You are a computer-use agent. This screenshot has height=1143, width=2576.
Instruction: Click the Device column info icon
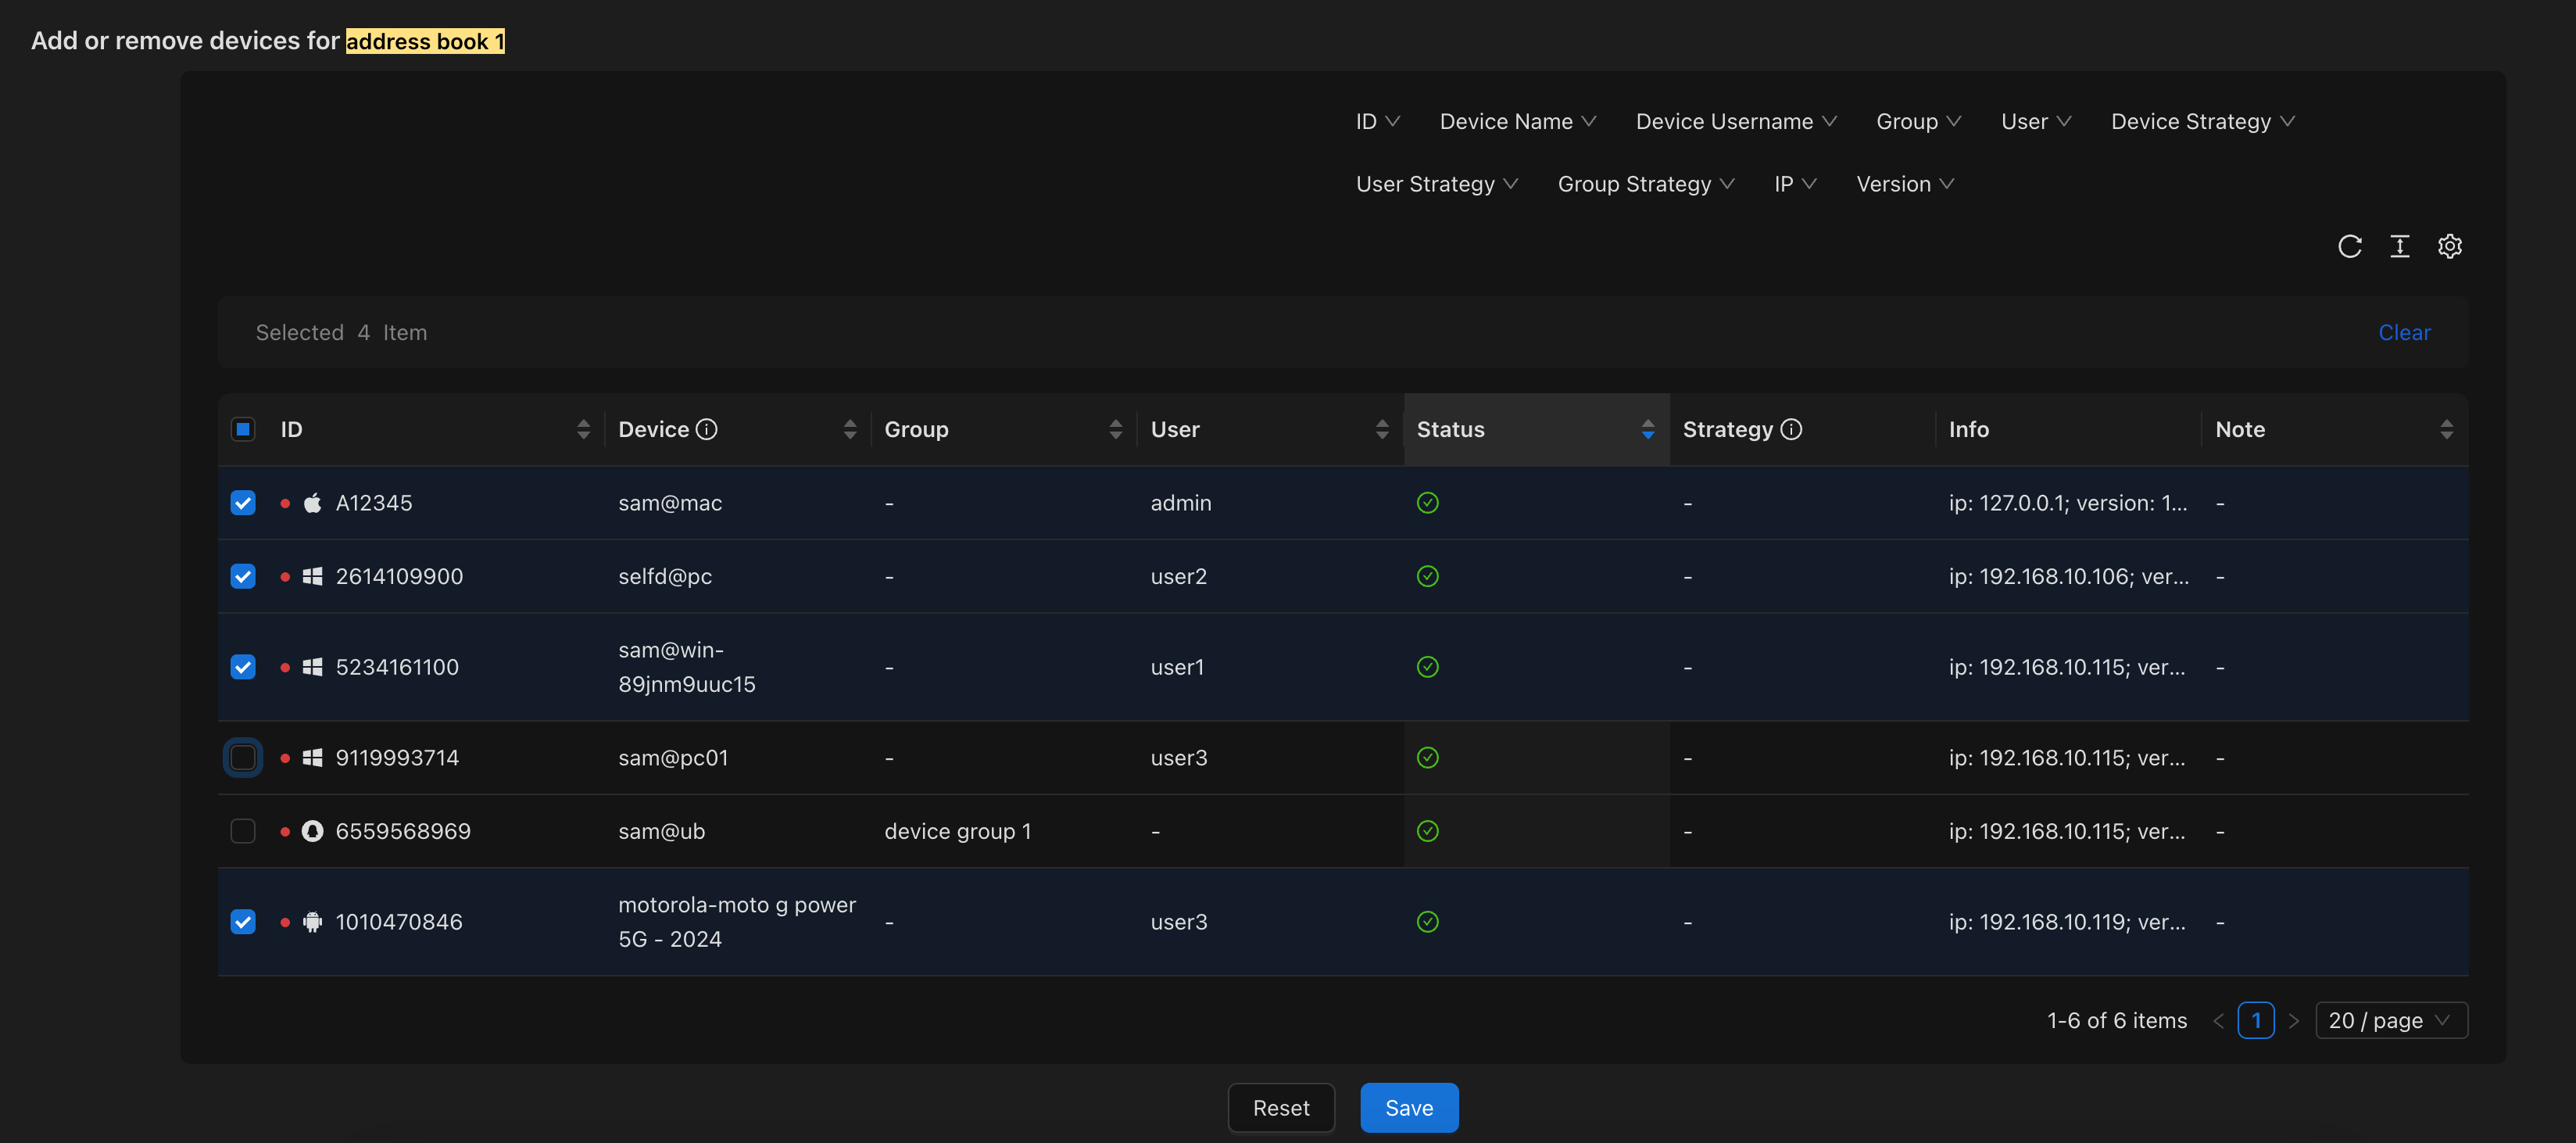[x=707, y=429]
